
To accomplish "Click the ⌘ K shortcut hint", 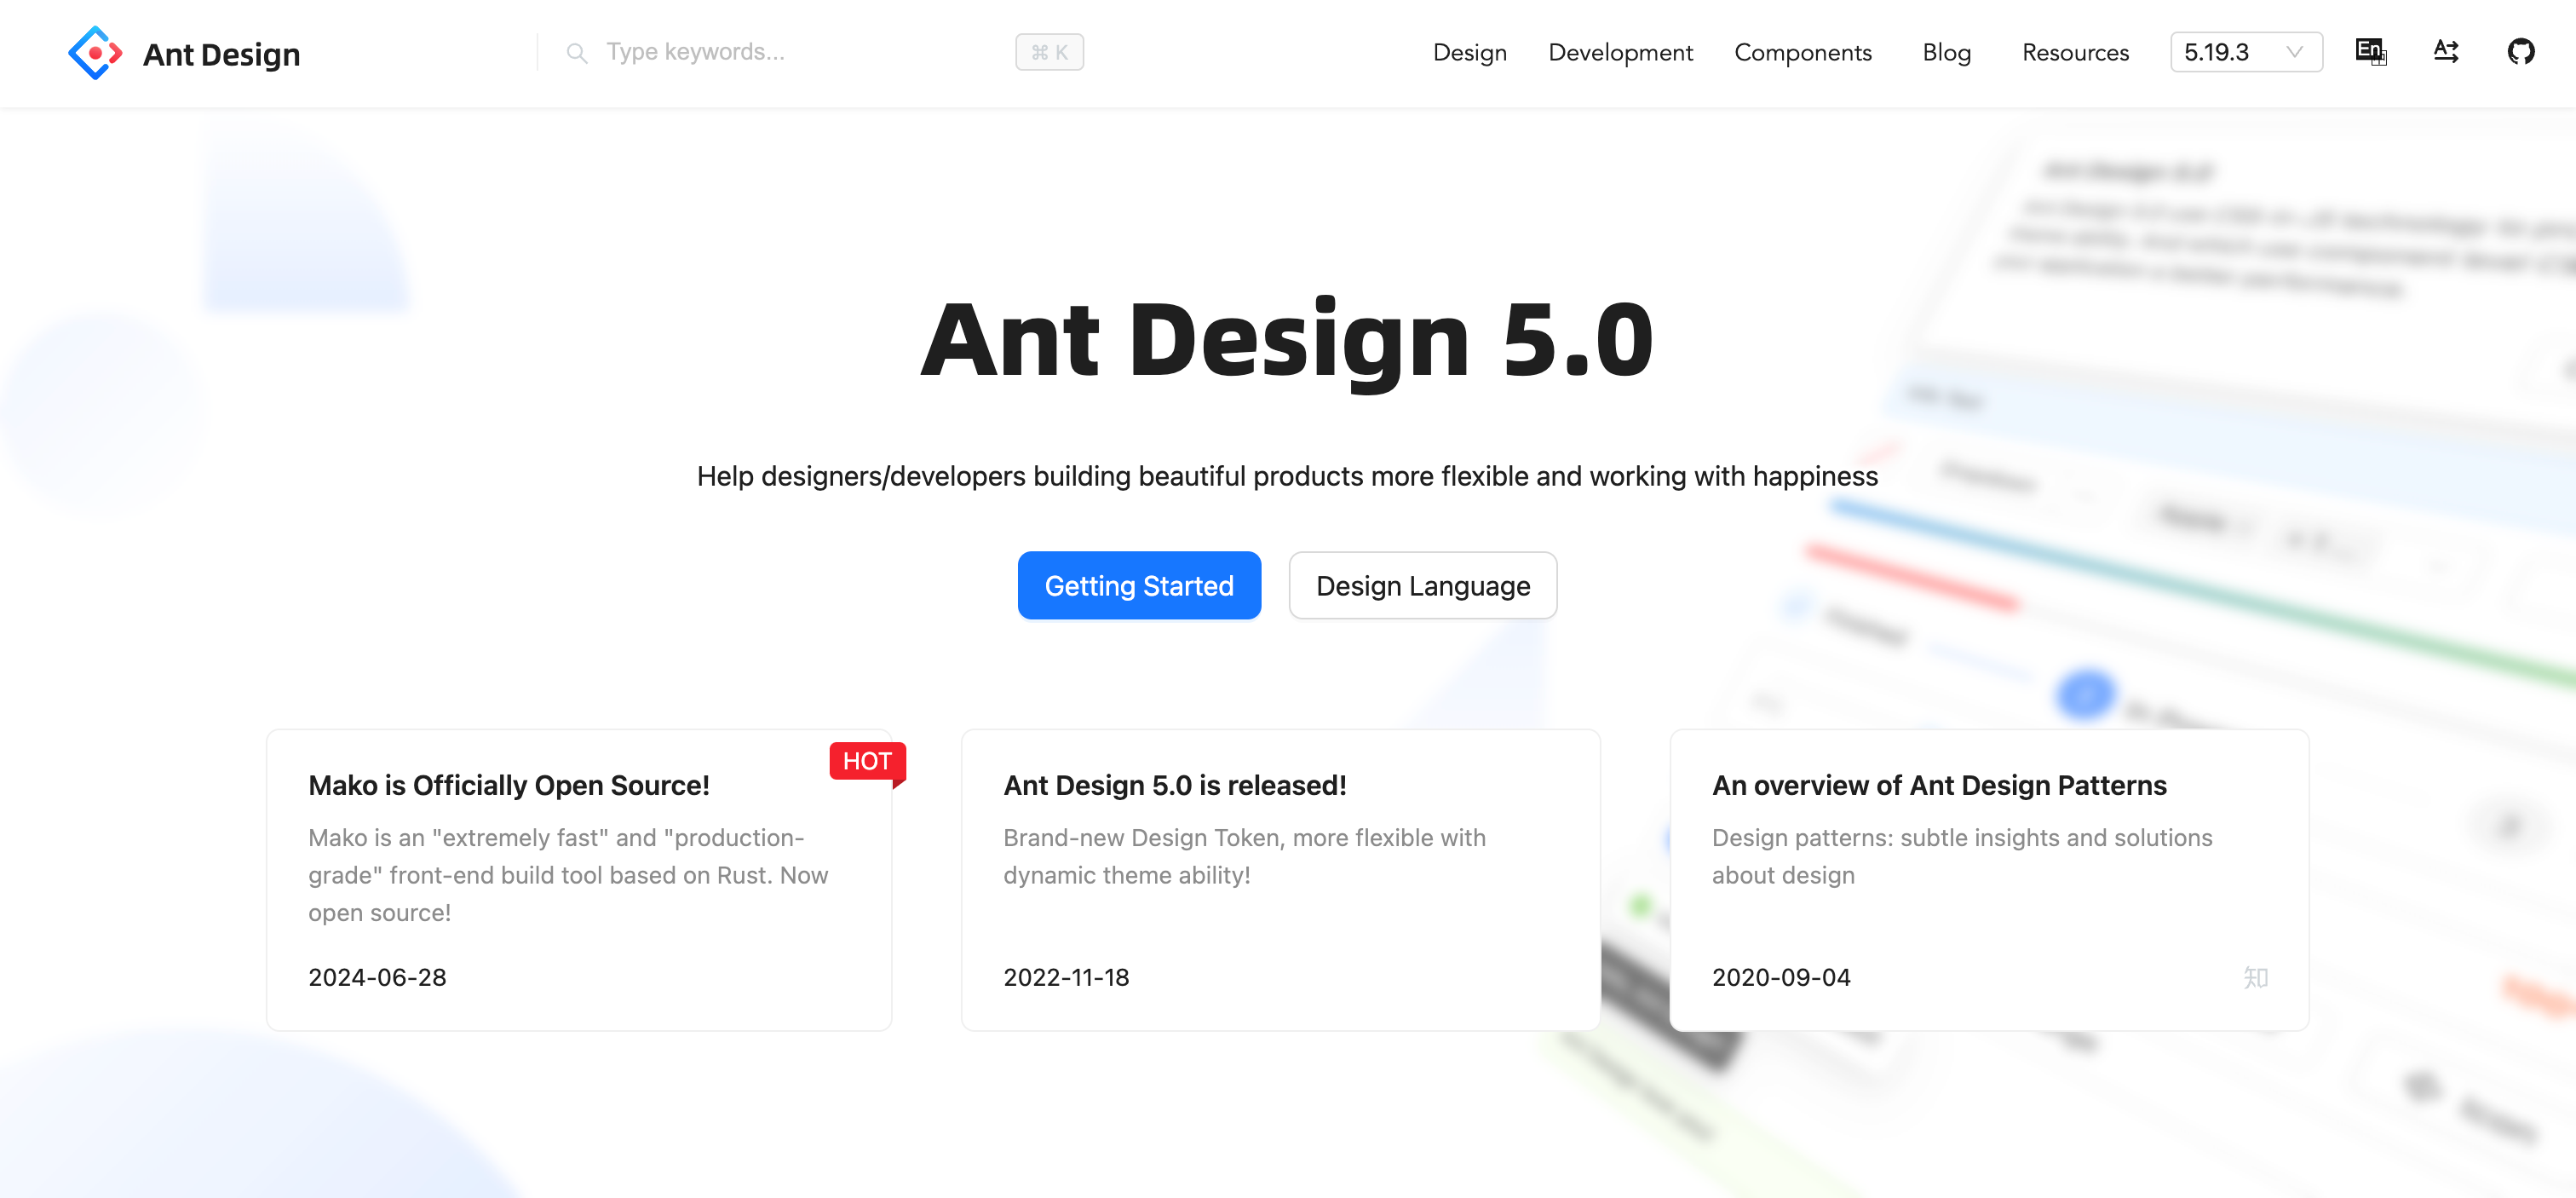I will tap(1049, 52).
